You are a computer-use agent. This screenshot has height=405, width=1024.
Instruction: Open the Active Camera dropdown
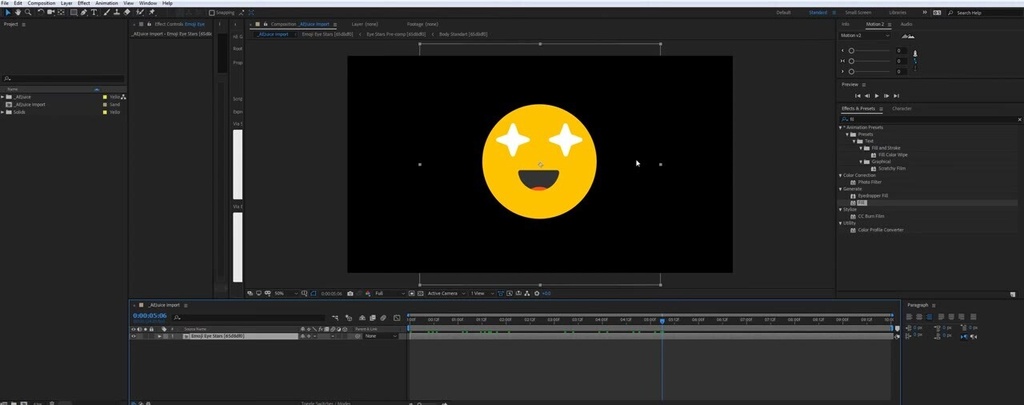pos(447,293)
